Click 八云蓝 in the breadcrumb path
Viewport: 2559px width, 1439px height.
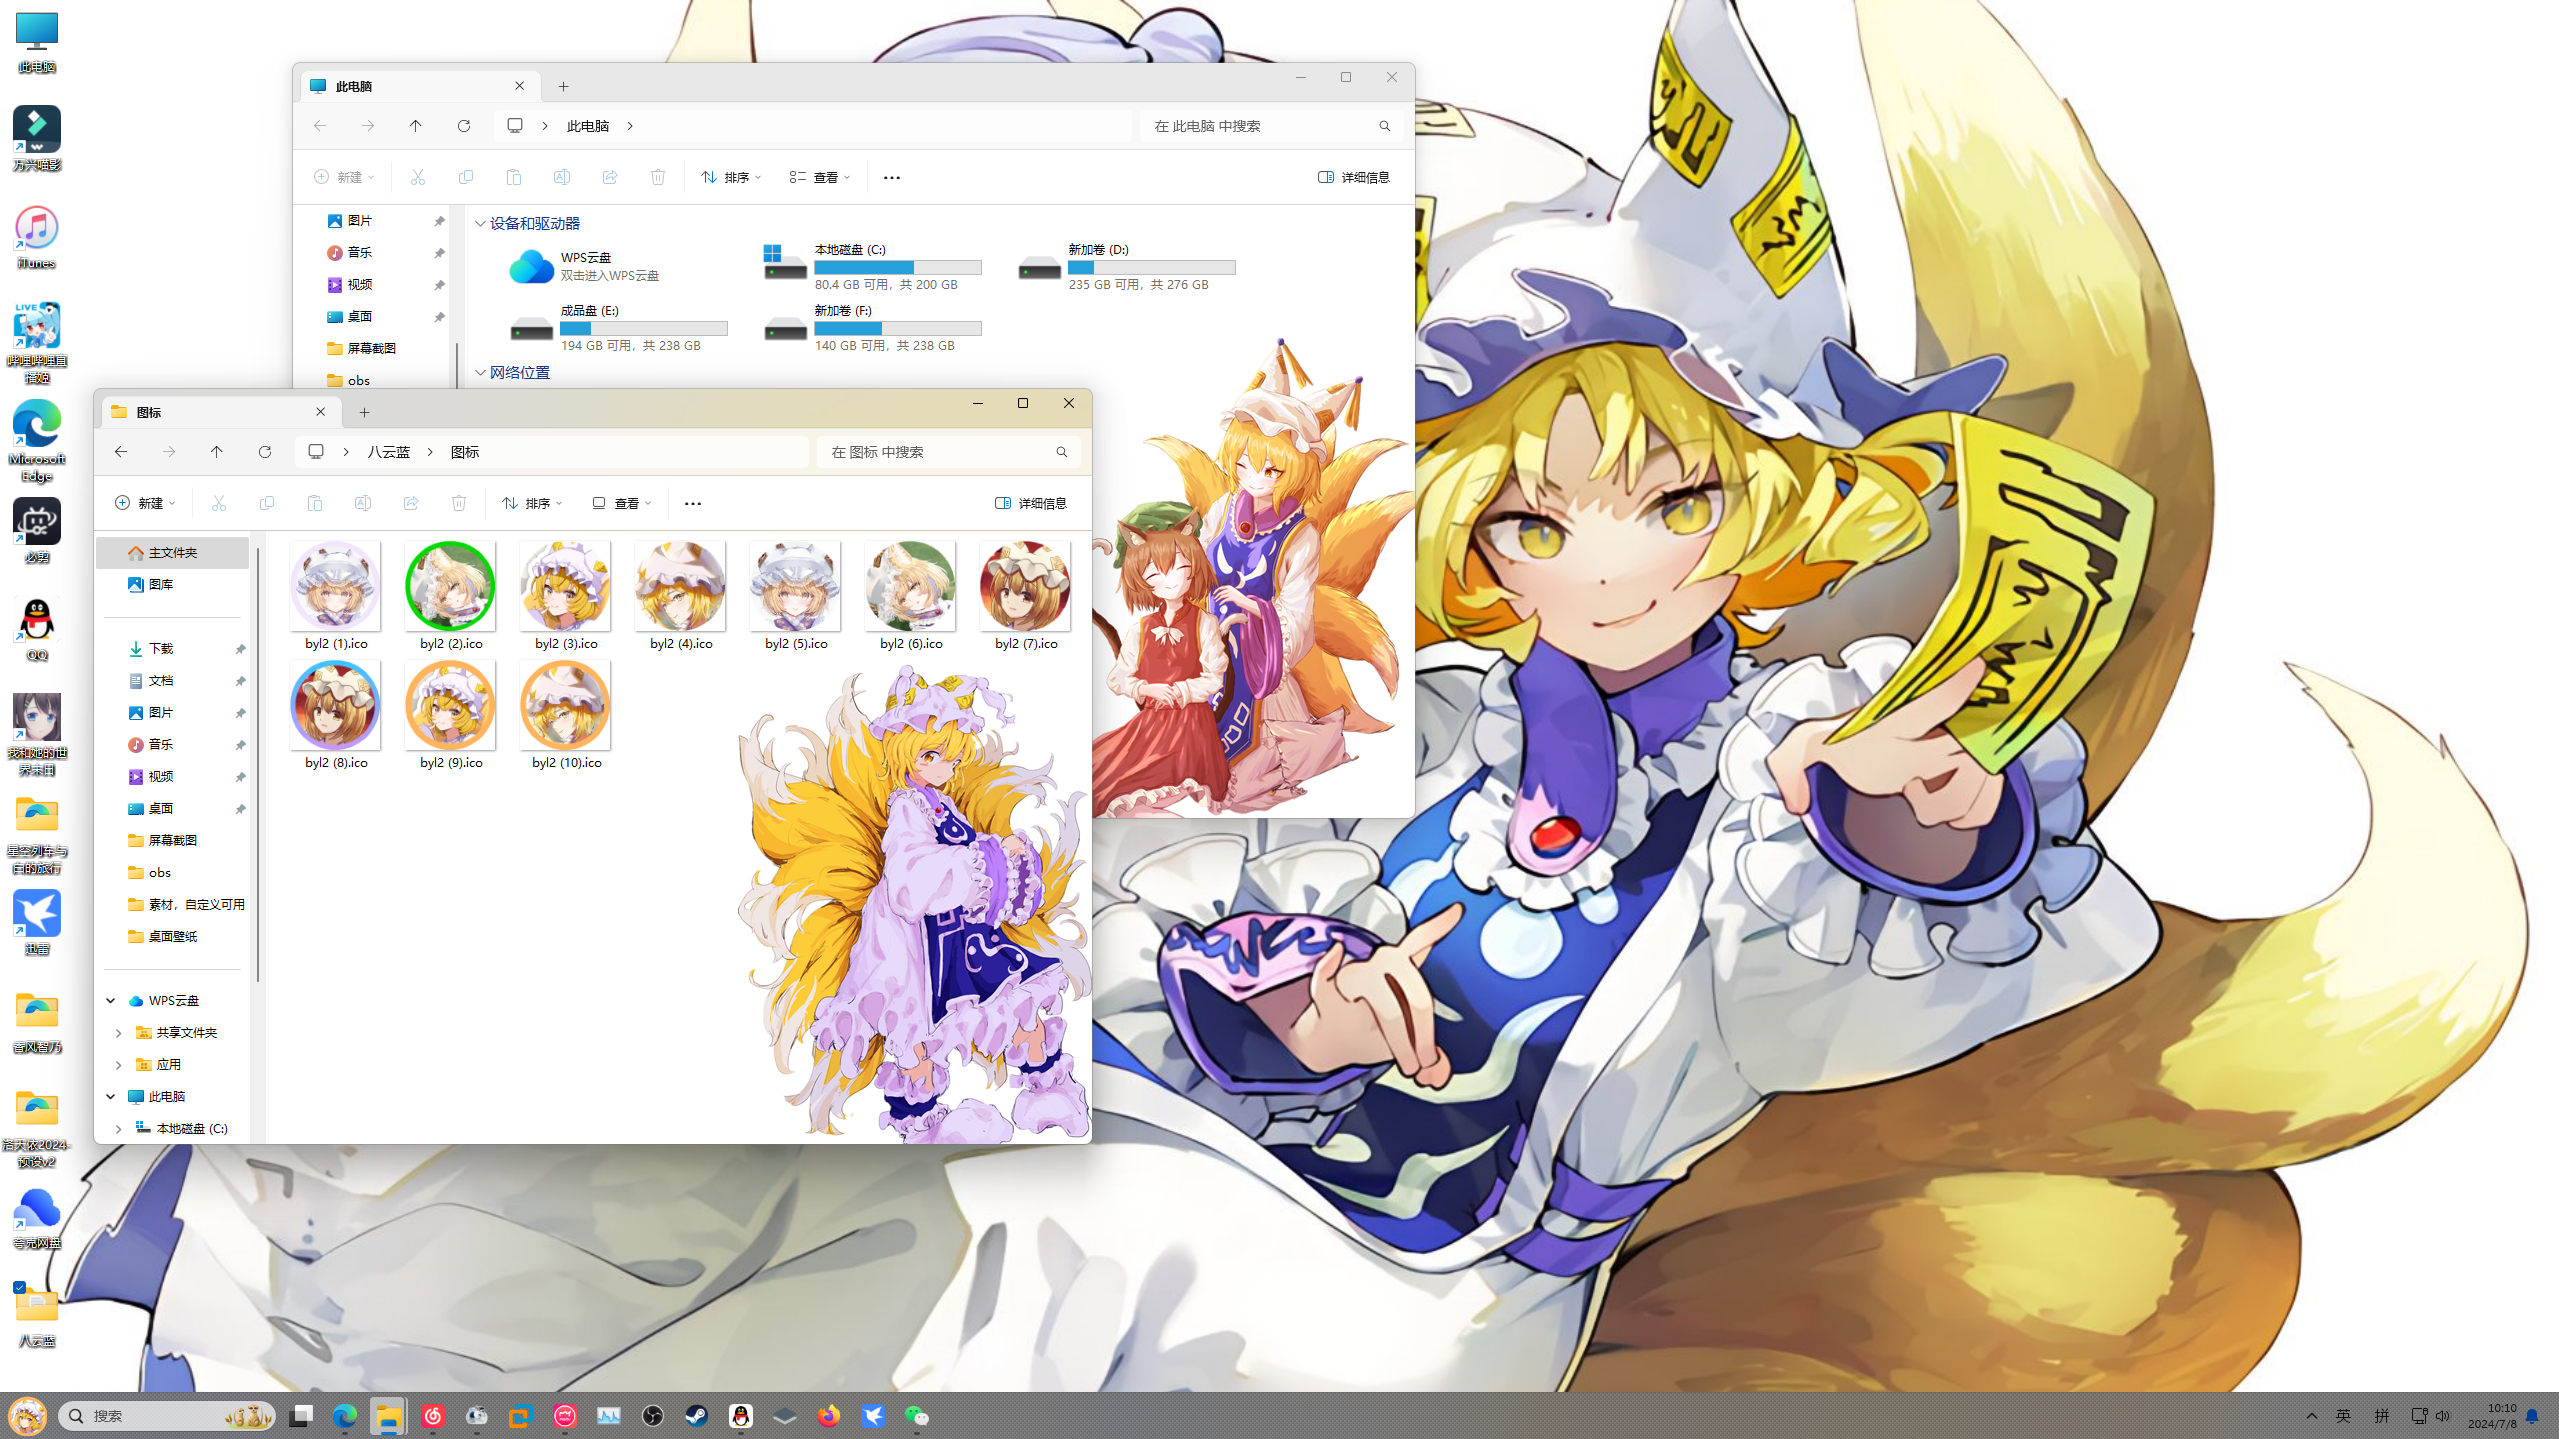388,452
